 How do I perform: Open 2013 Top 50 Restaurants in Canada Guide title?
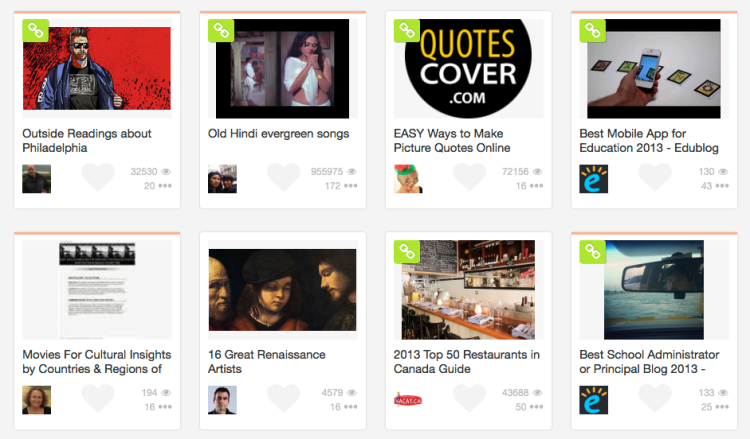466,362
